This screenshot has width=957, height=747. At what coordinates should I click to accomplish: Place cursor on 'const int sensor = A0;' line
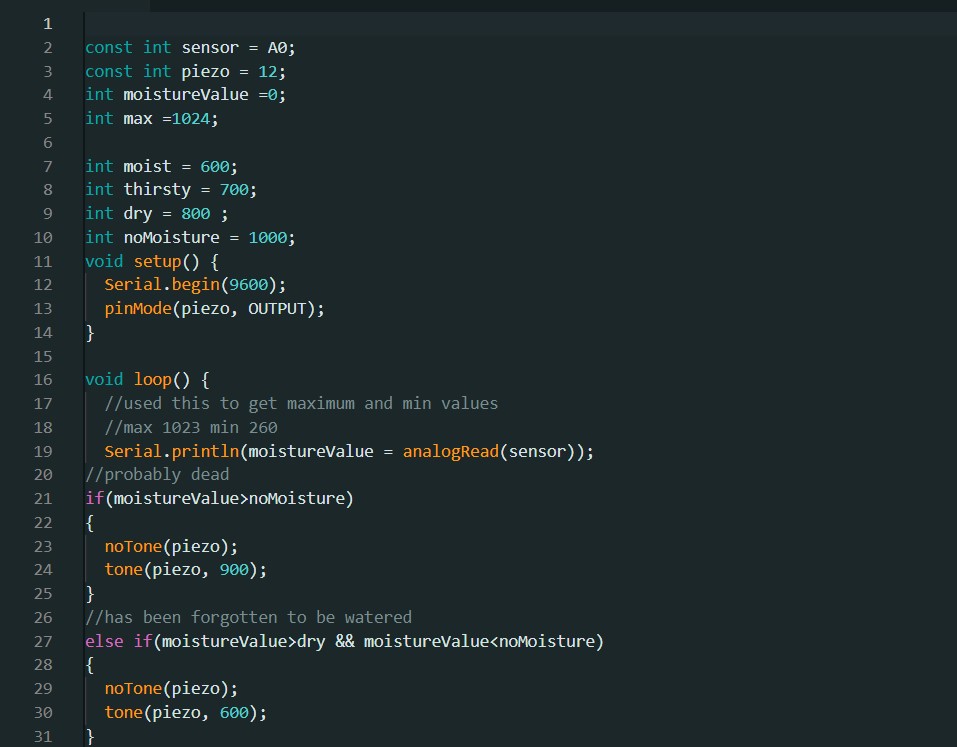pyautogui.click(x=190, y=48)
